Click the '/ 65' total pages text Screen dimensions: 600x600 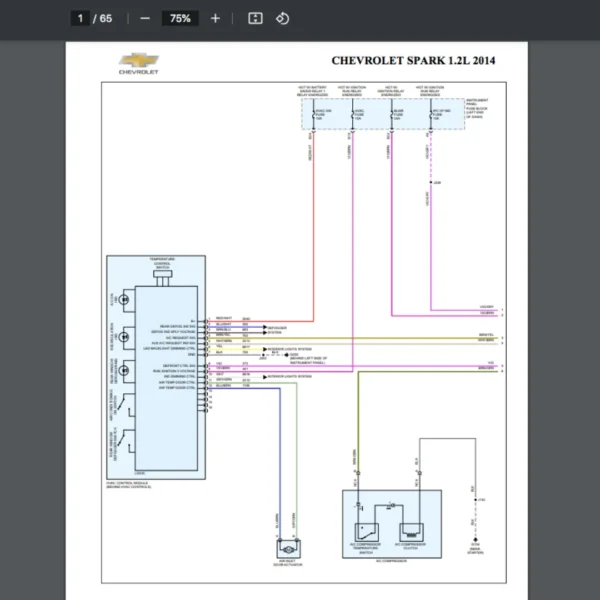coord(103,18)
